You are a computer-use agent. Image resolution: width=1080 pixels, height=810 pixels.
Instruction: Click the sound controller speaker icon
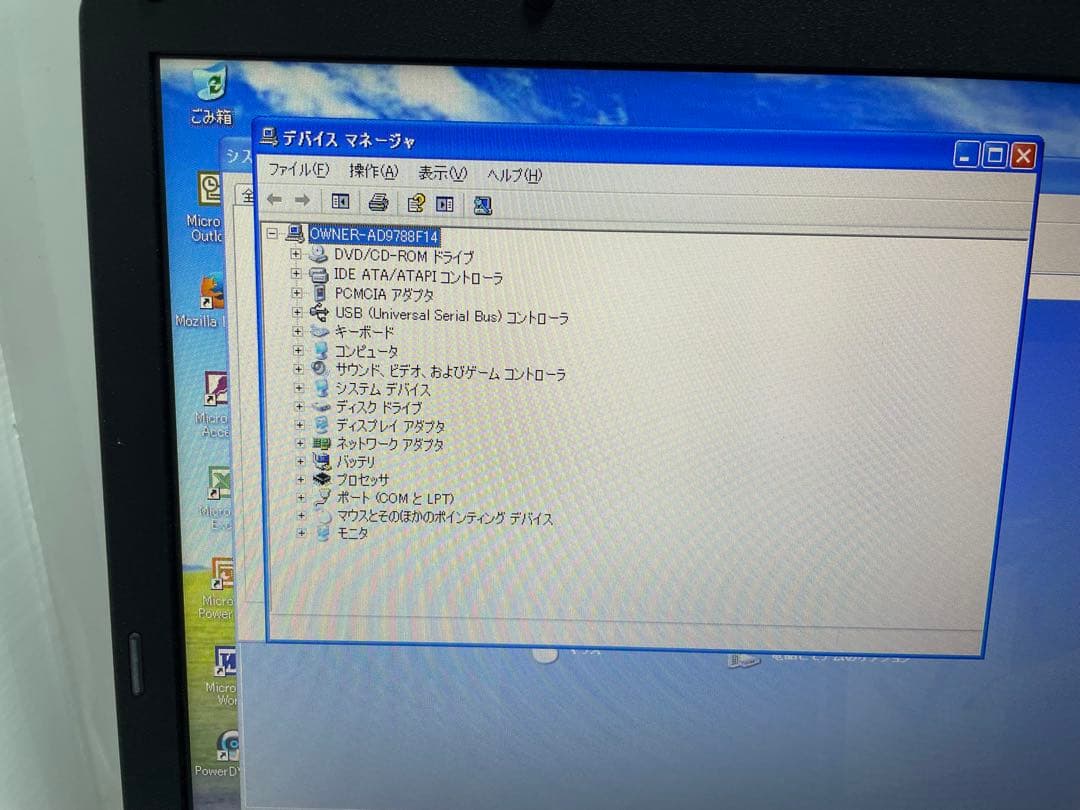320,369
